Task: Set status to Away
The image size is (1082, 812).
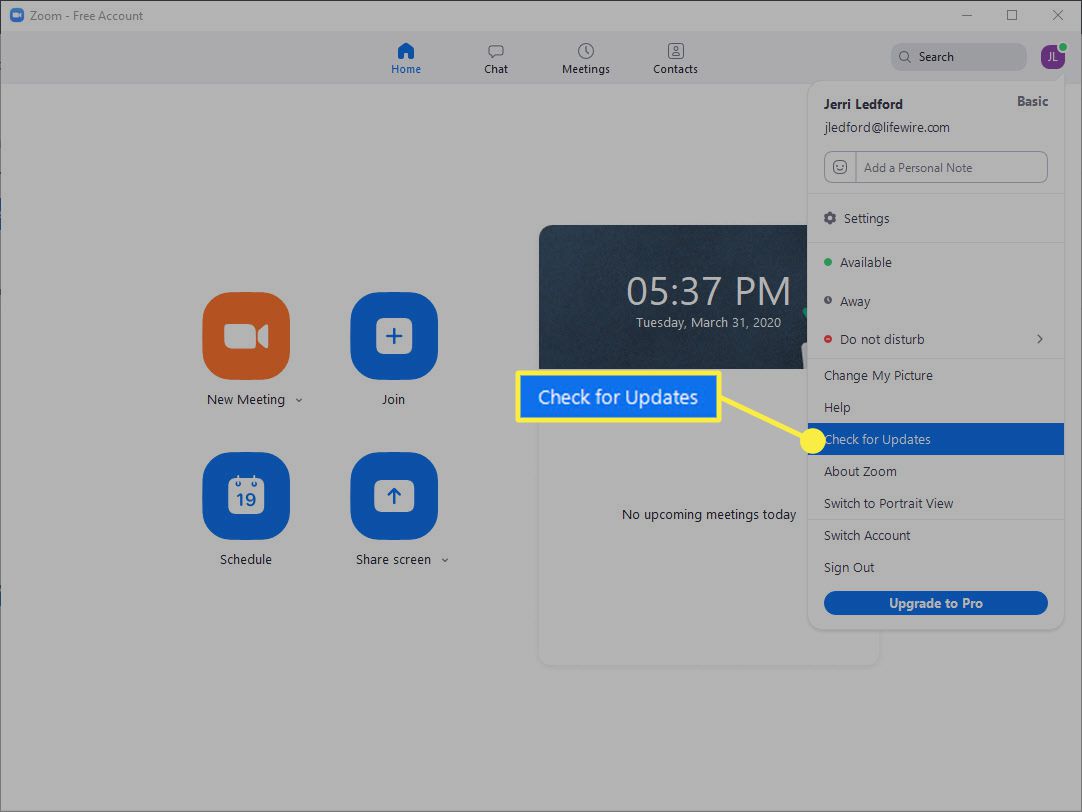Action: click(x=854, y=302)
